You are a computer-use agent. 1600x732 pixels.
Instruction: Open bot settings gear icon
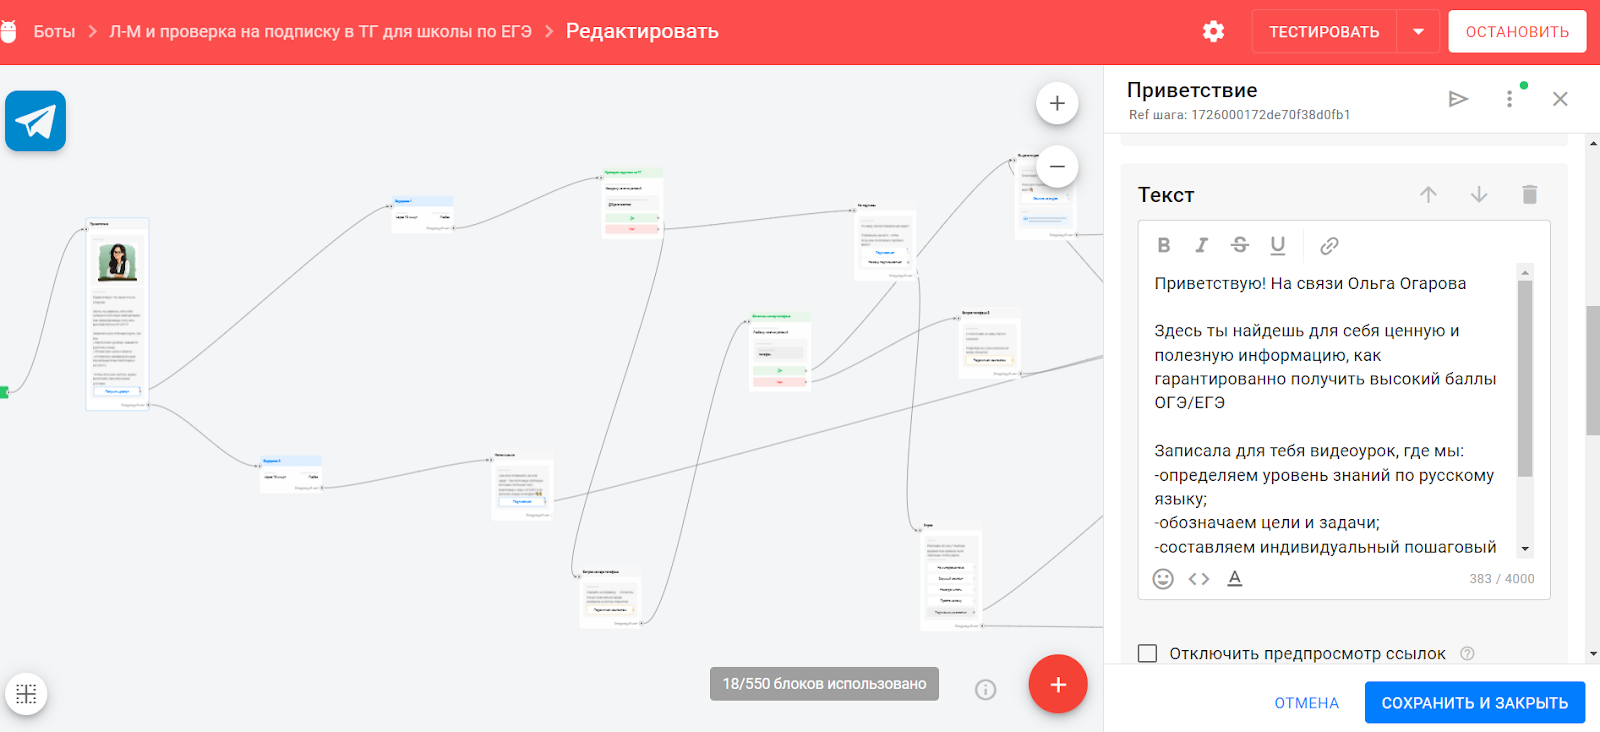click(1213, 31)
